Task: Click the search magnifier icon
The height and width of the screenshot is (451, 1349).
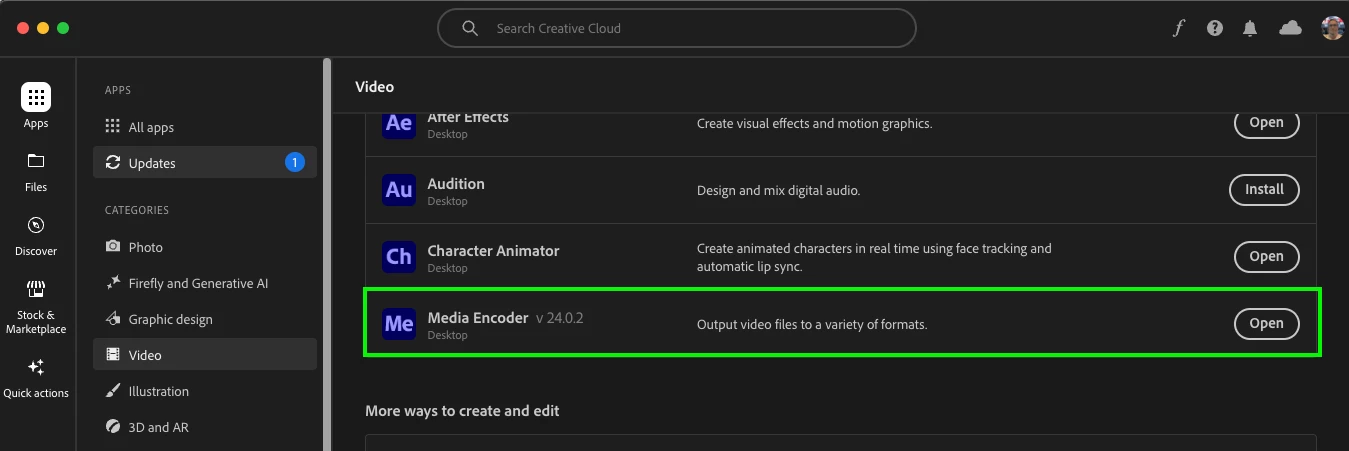Action: (470, 28)
